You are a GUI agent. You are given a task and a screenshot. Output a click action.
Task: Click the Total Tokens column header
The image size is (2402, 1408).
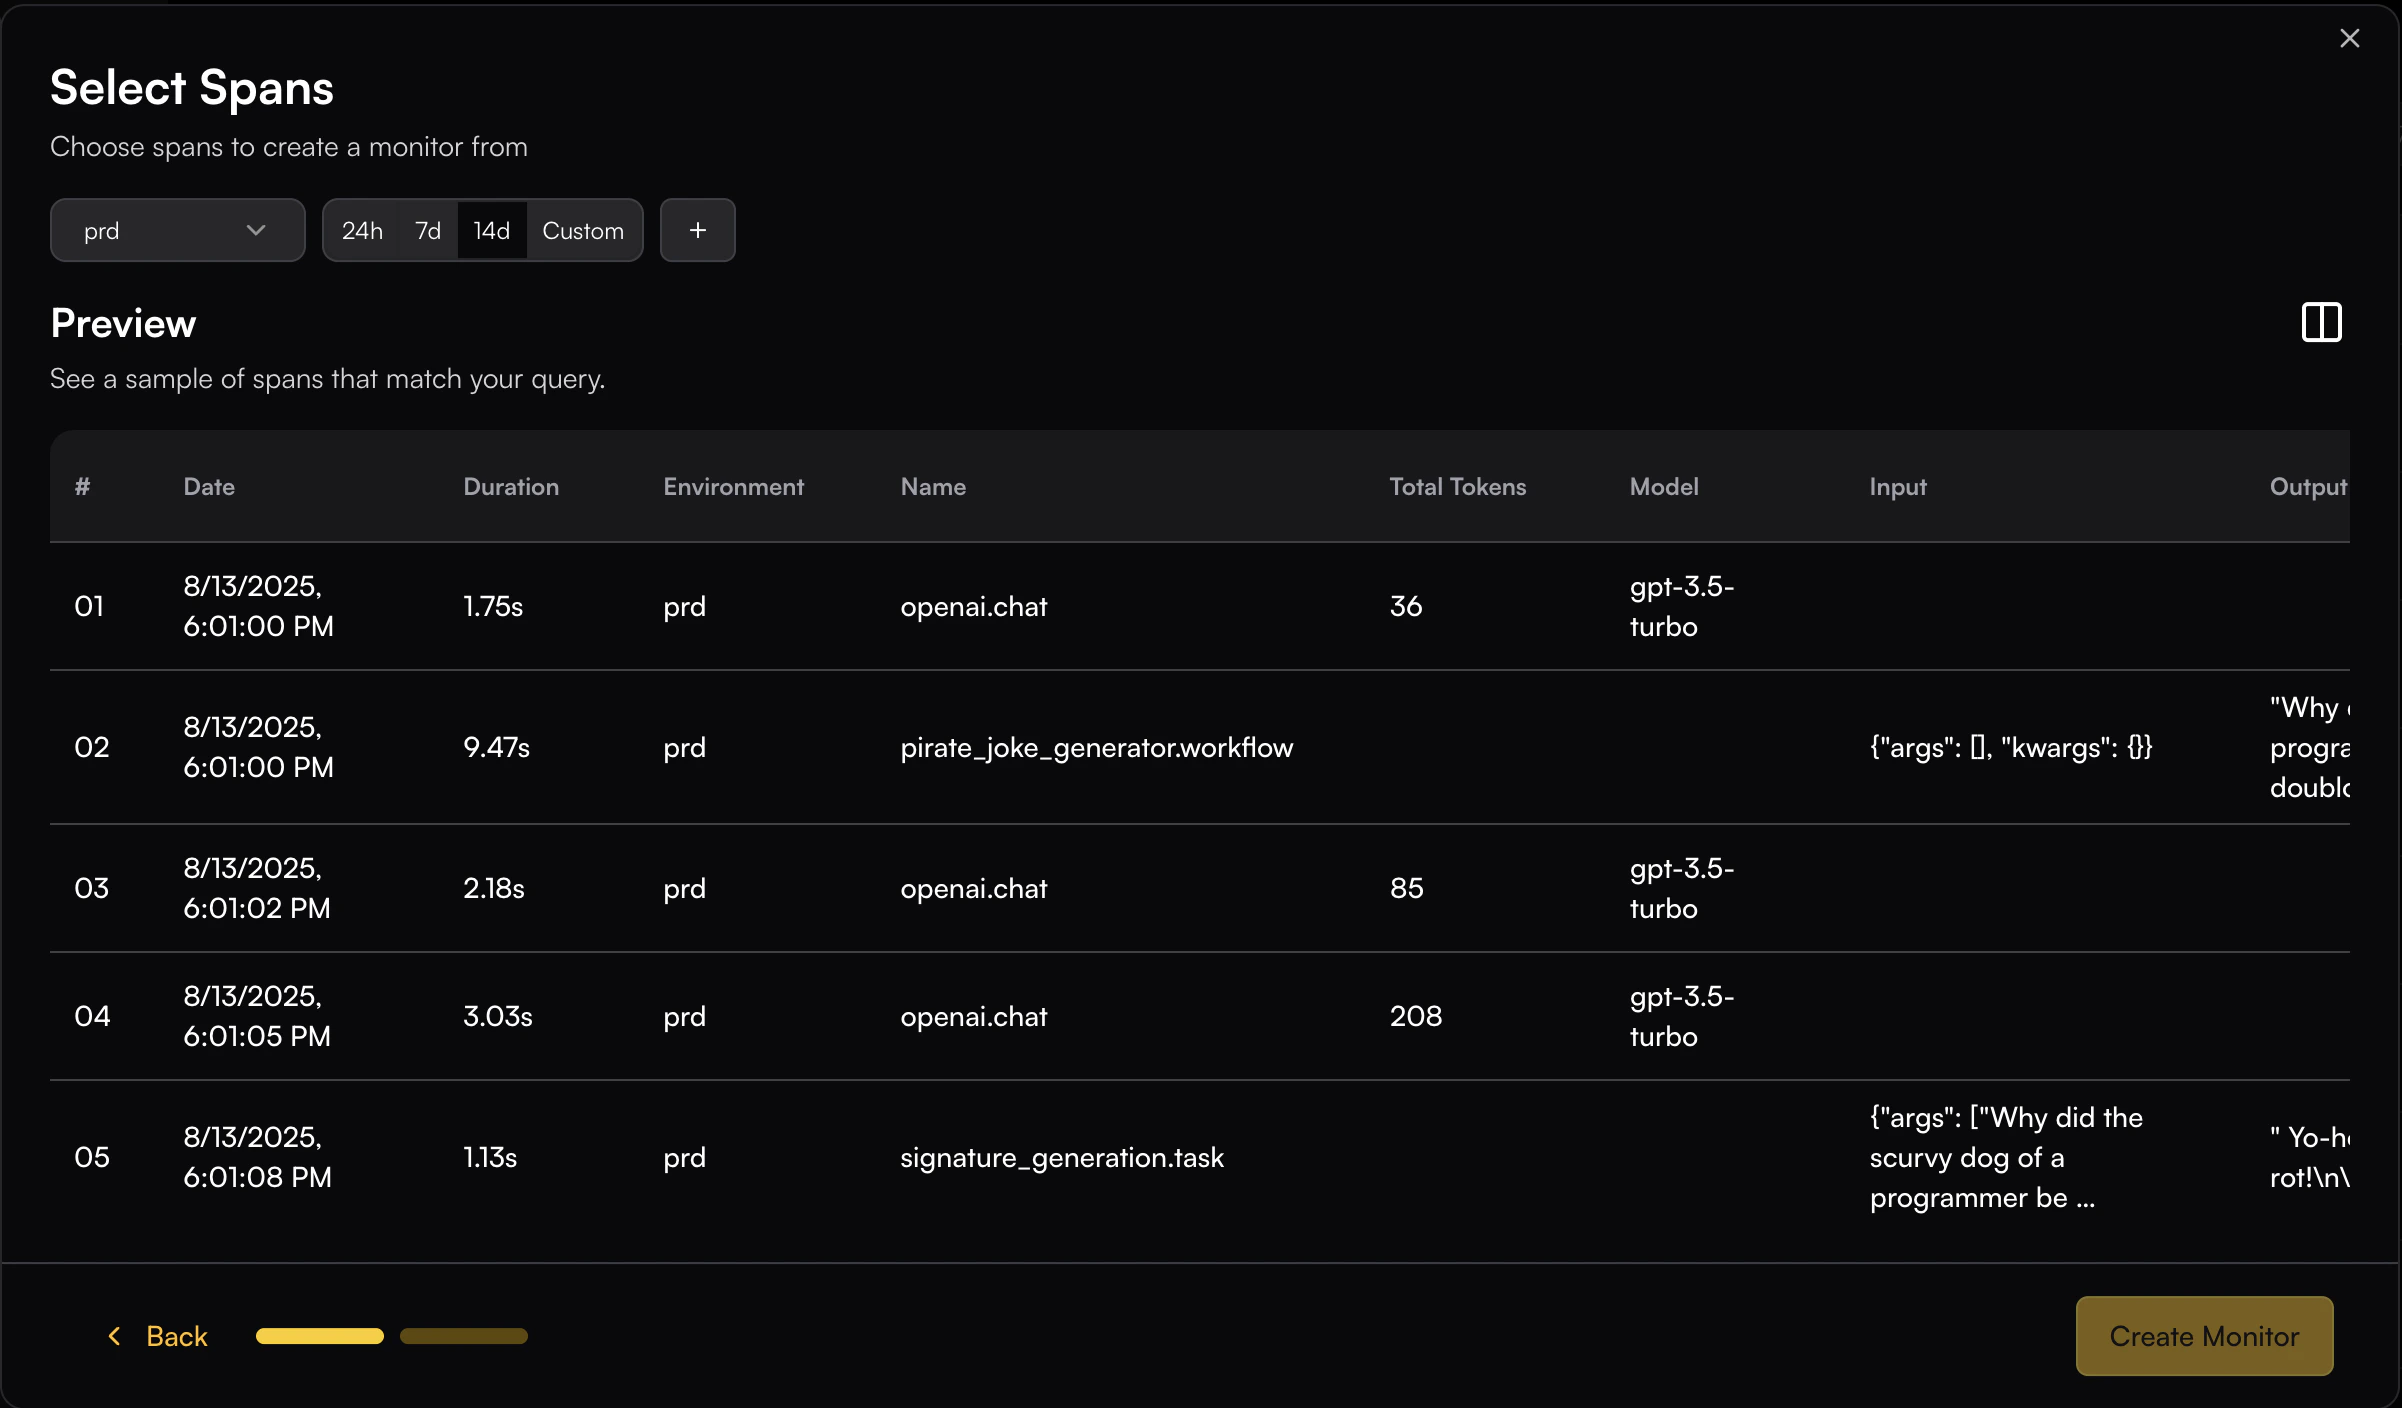point(1457,486)
